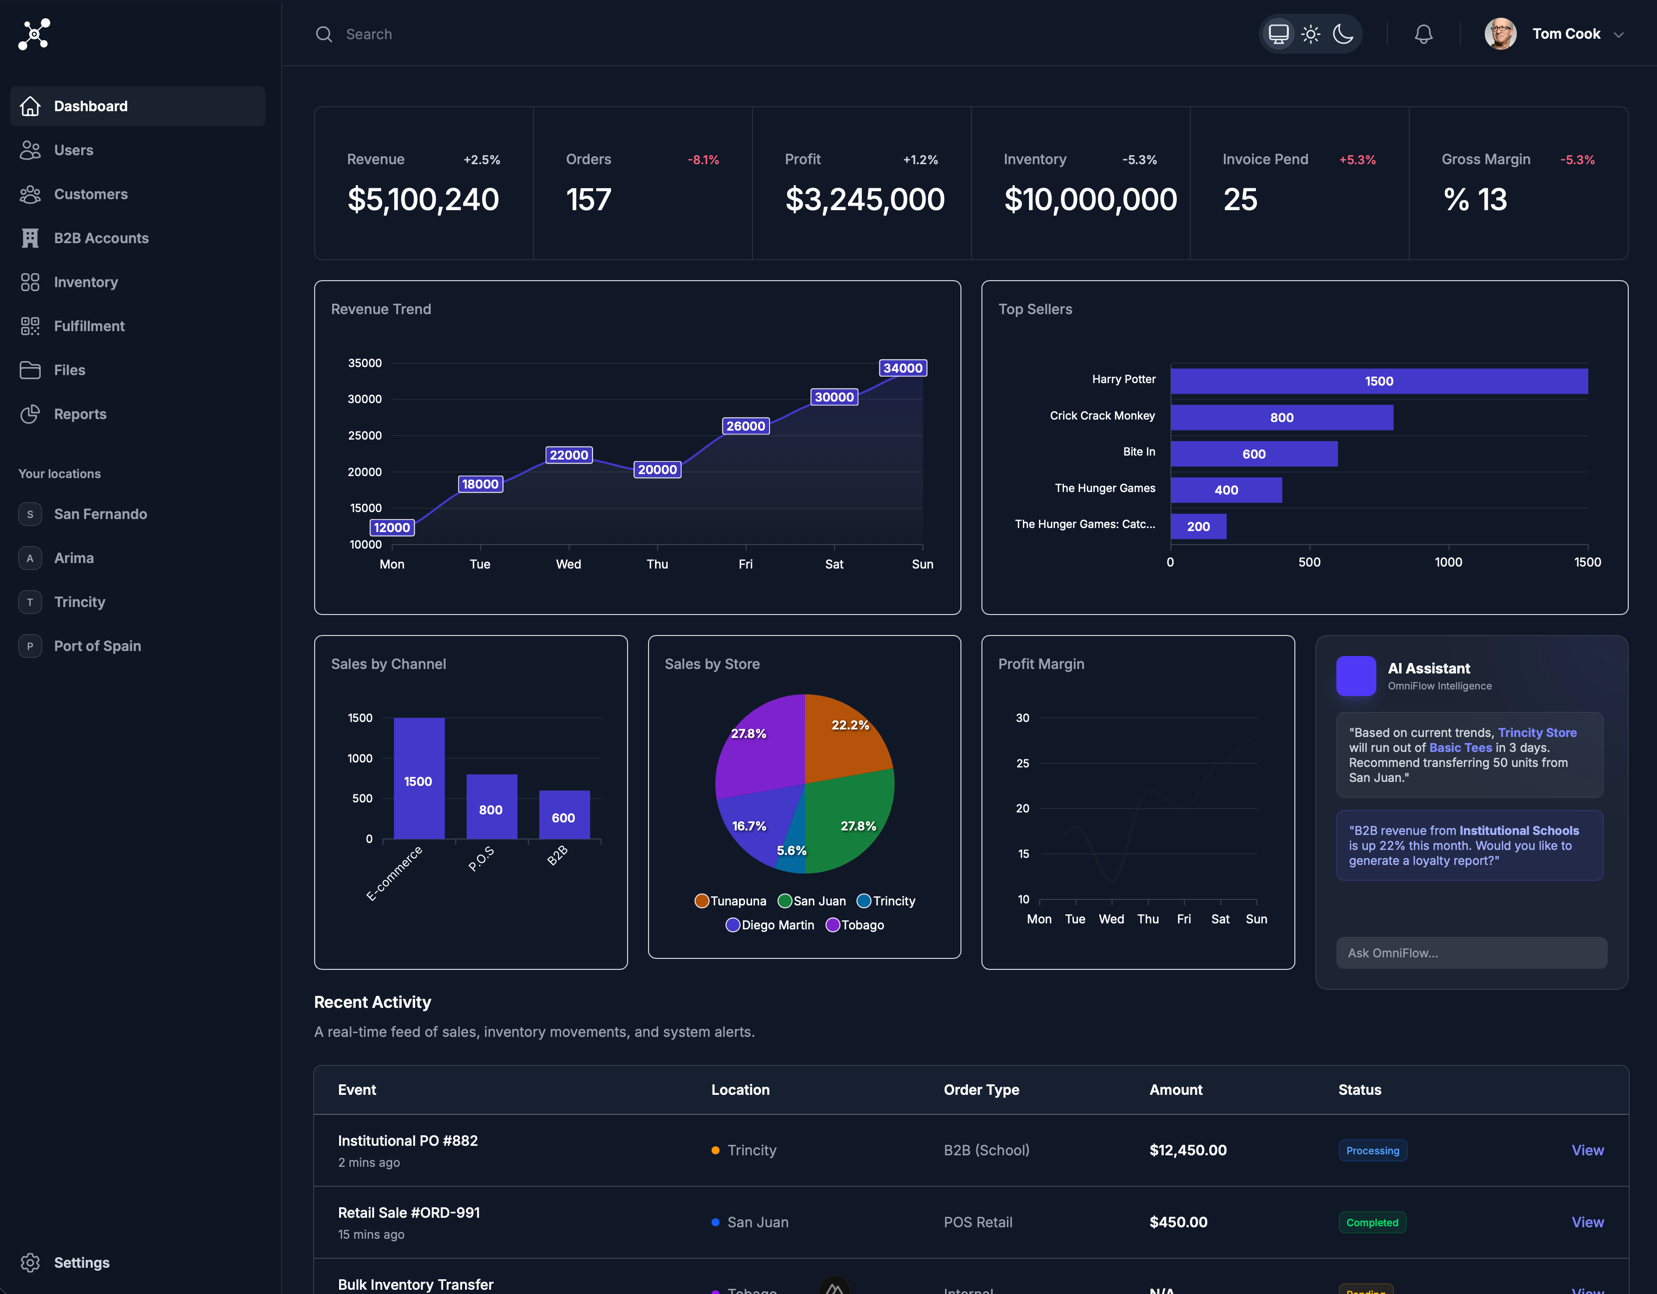Open Settings gear in sidebar
The width and height of the screenshot is (1657, 1294).
point(30,1262)
